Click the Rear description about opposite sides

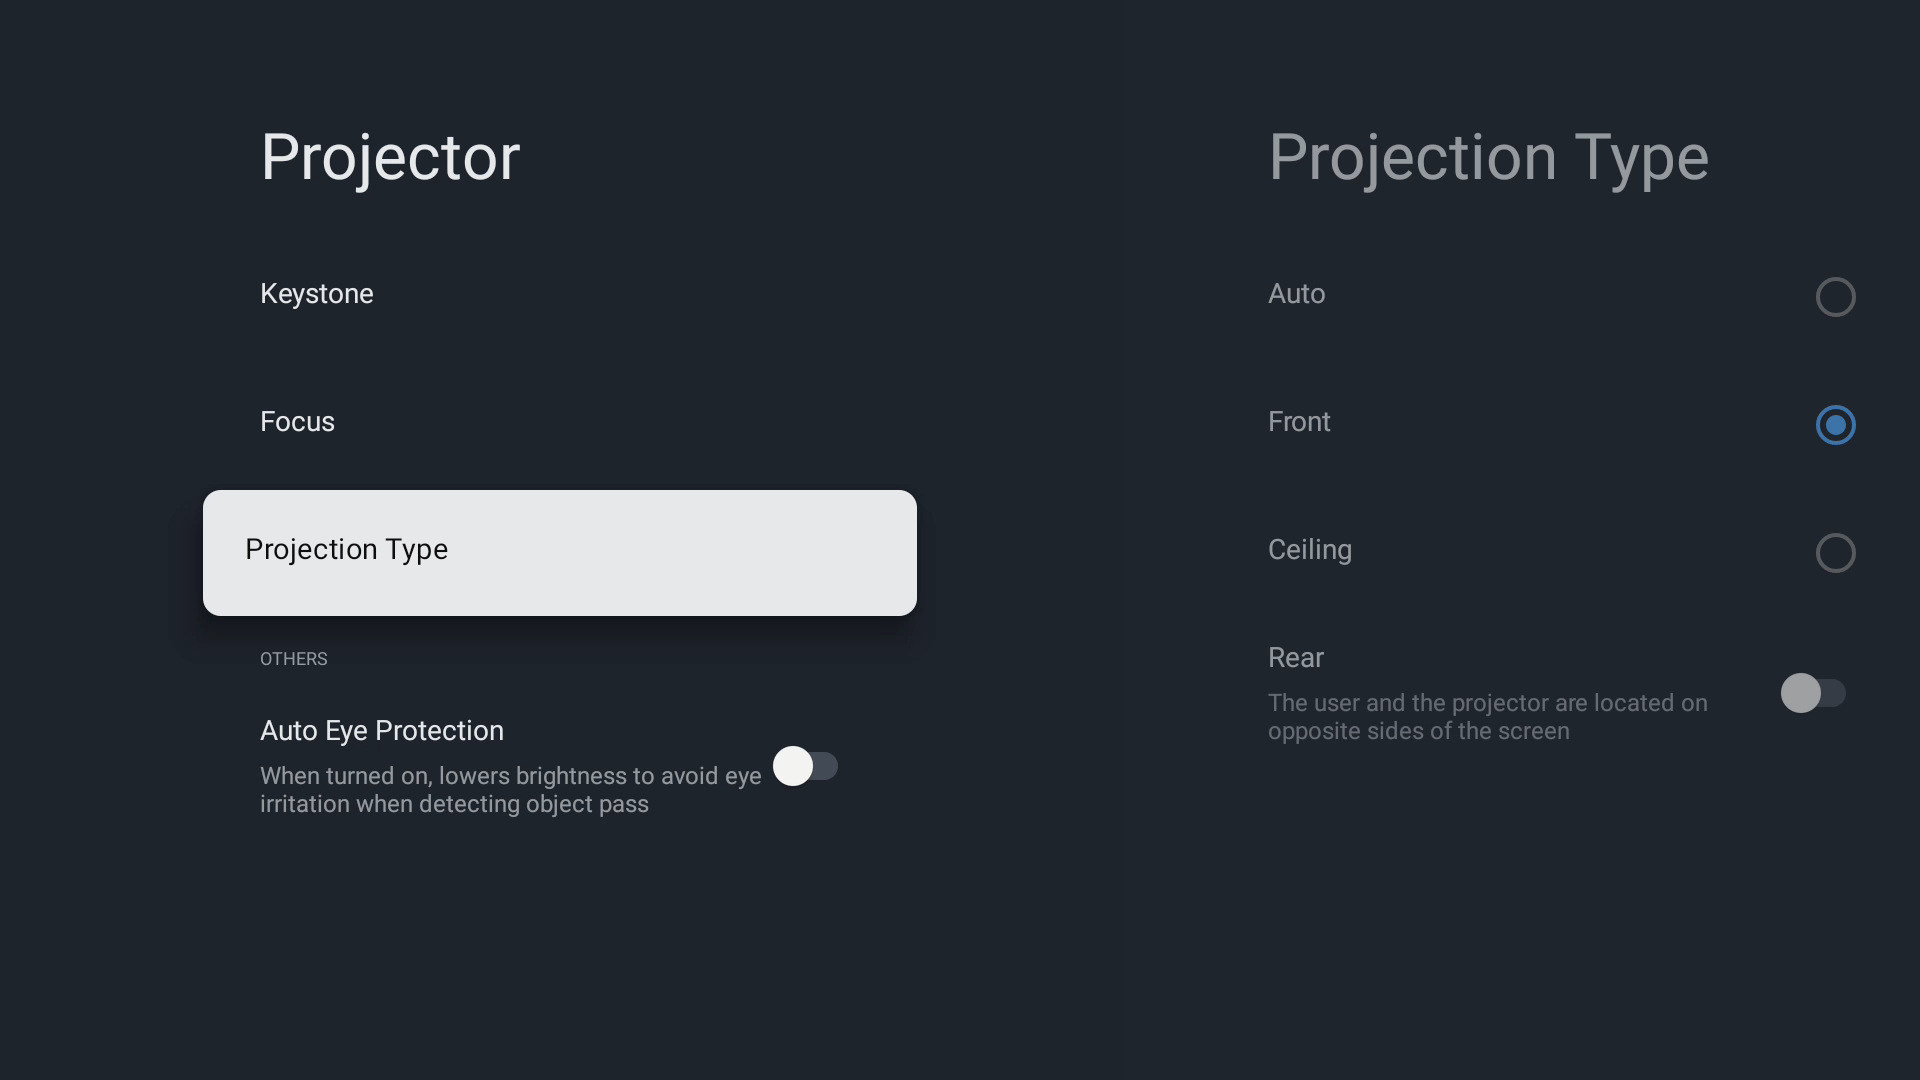pos(1487,717)
